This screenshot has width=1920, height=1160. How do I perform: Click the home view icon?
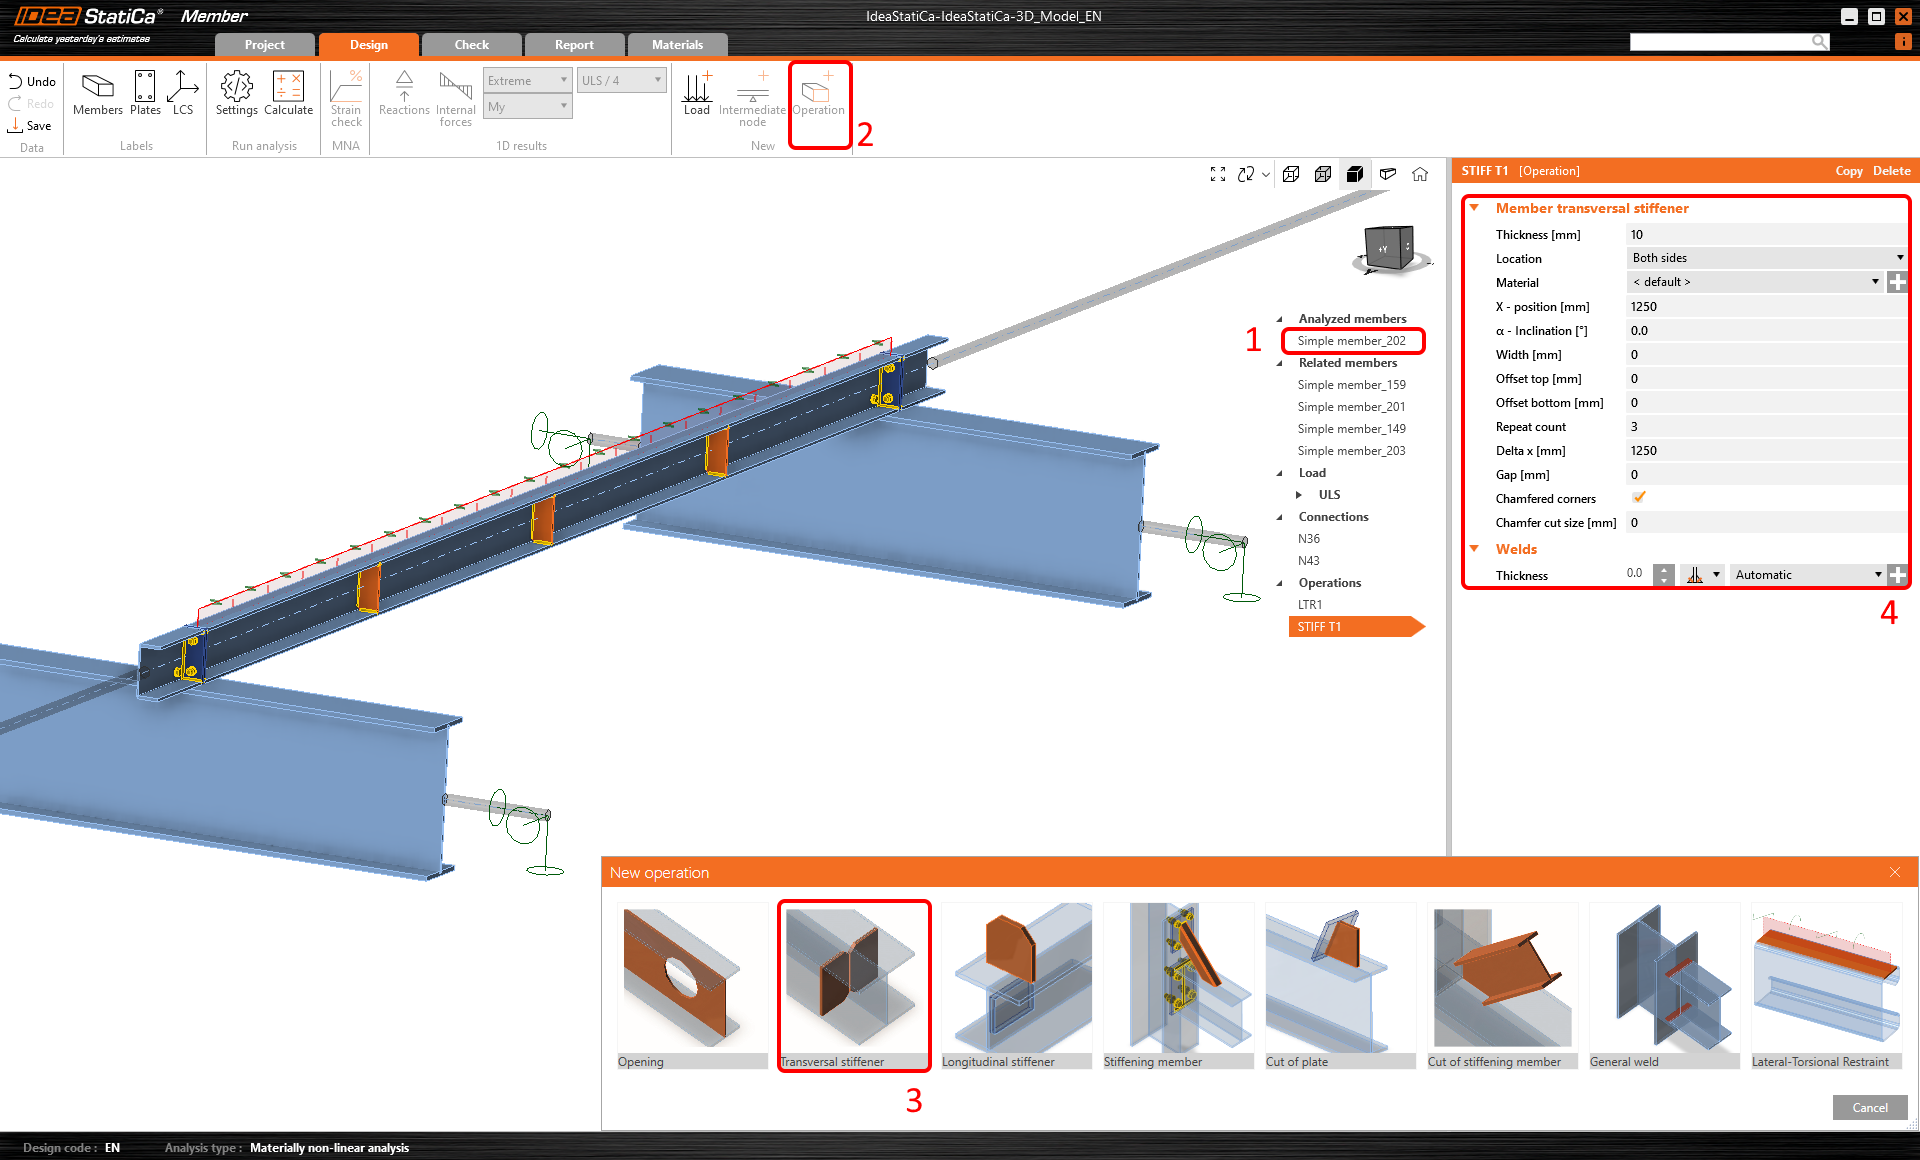(1420, 174)
